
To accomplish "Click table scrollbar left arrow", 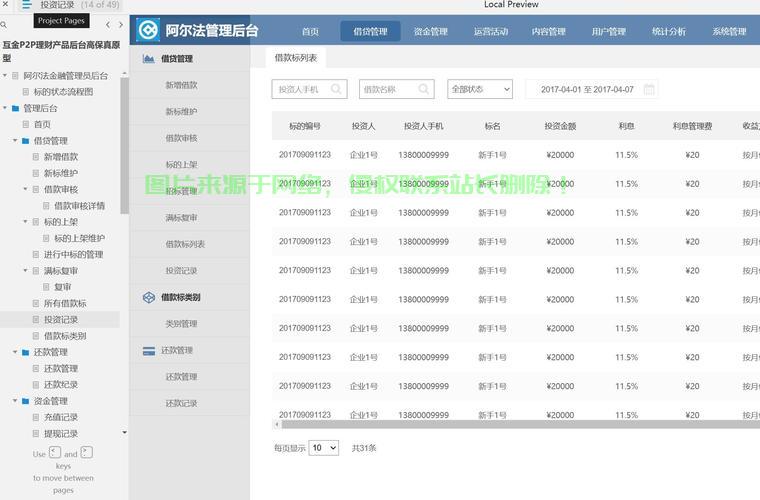I will (277, 424).
